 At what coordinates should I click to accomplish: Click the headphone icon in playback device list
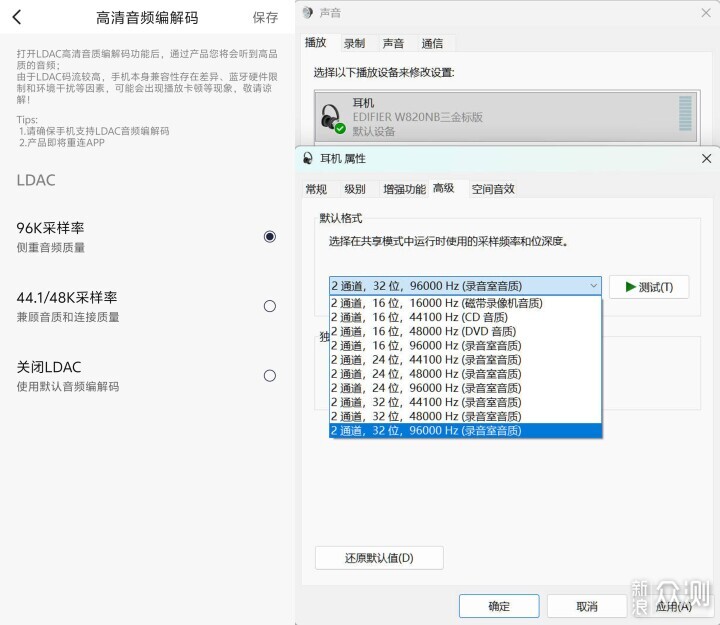tap(332, 118)
